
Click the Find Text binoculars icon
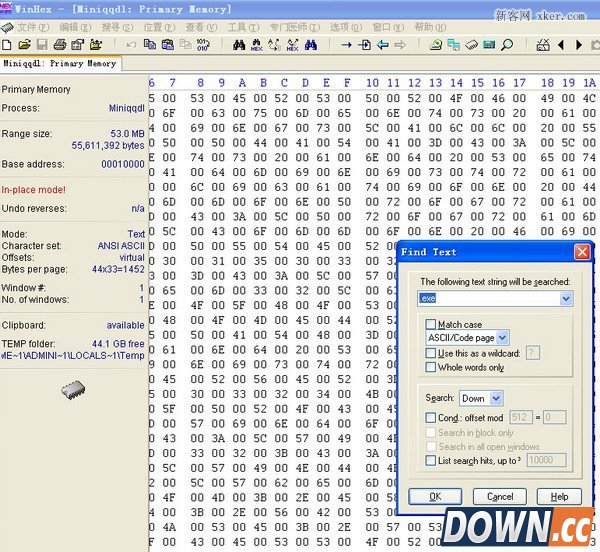[240, 45]
